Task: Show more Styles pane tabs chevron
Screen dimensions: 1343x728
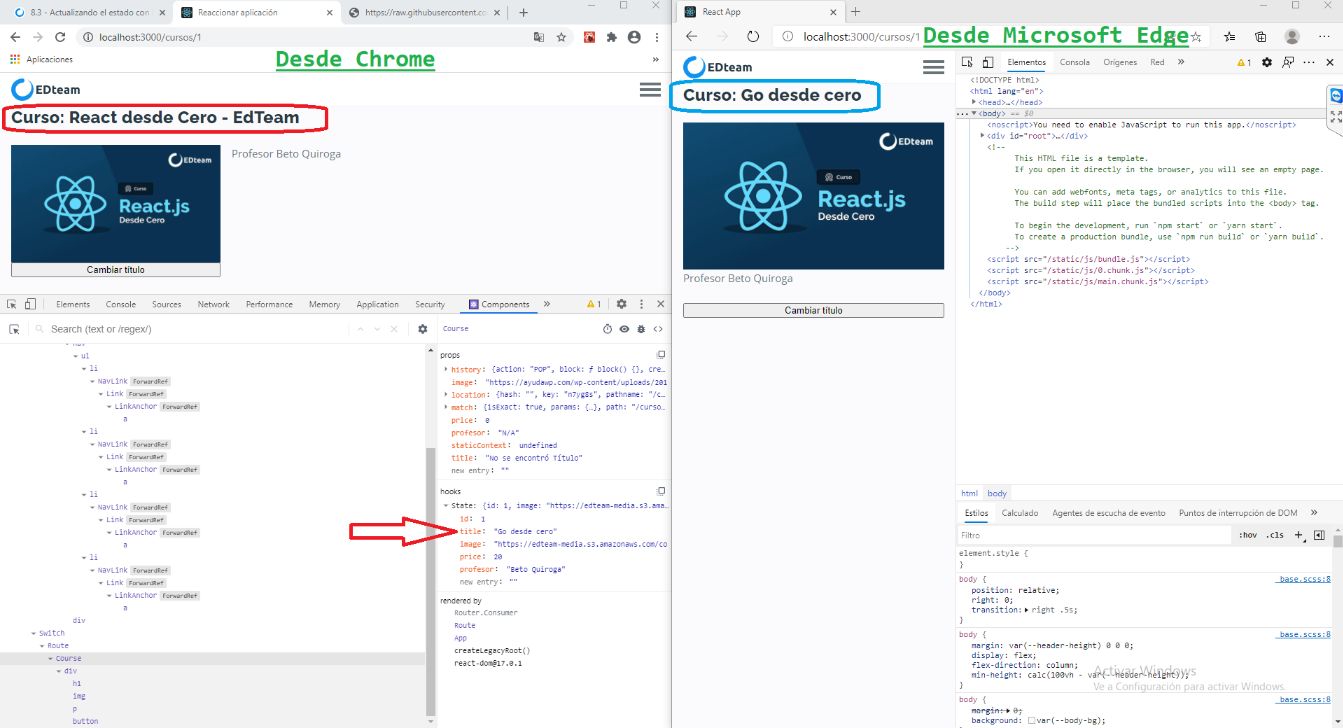Action: coord(1314,513)
